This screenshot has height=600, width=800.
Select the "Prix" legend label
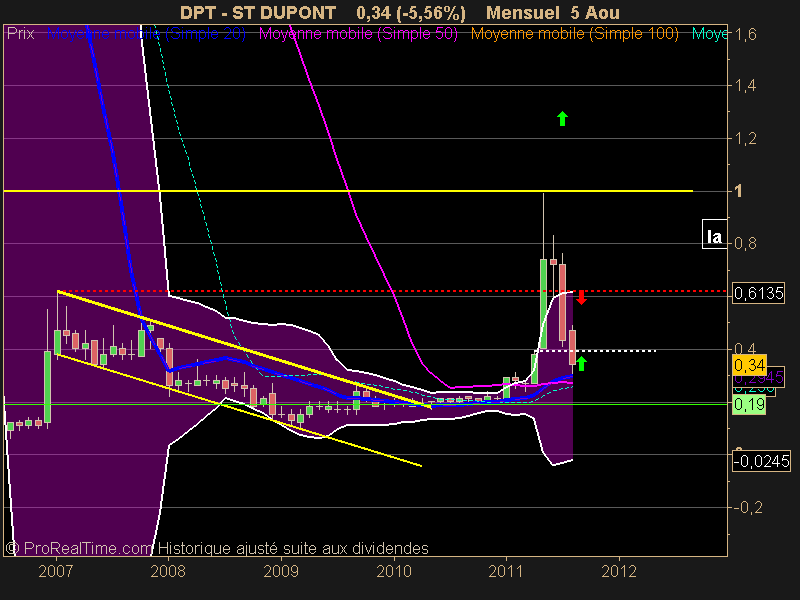(20, 34)
